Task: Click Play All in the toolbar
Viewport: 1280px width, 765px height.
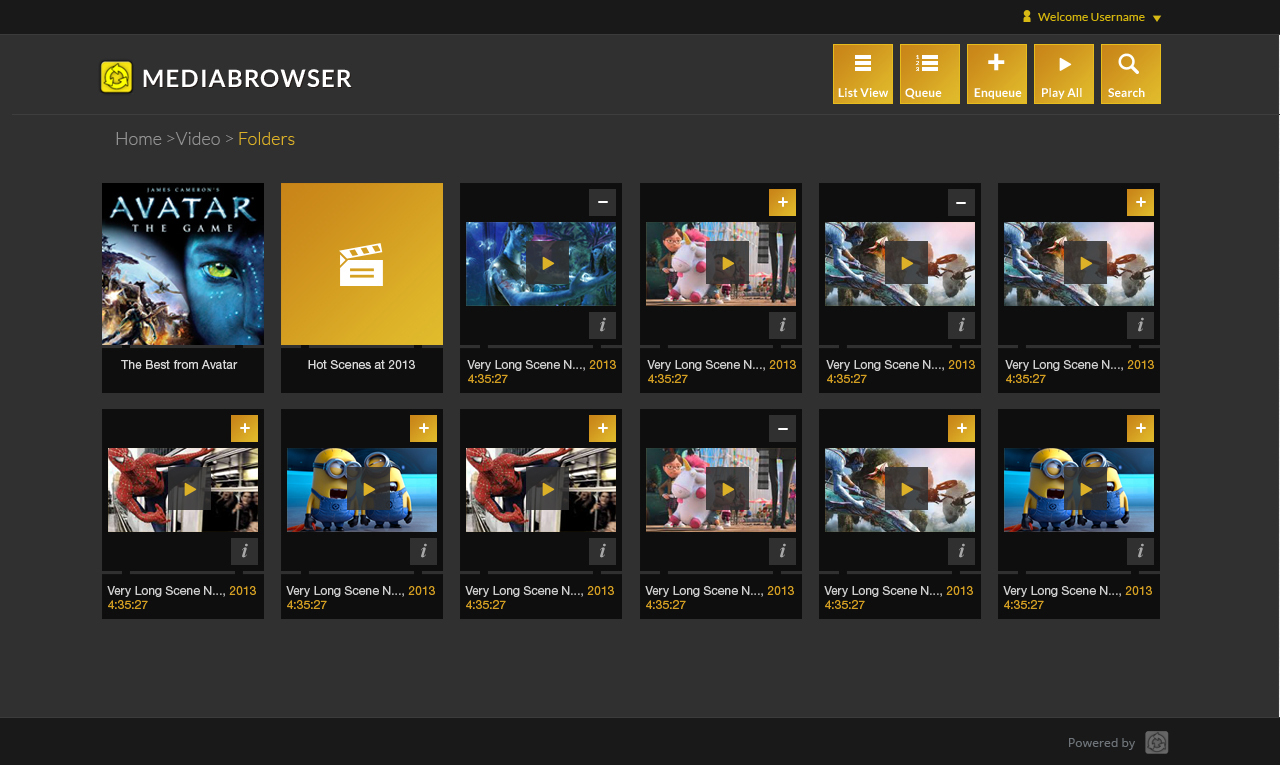Action: 1064,74
